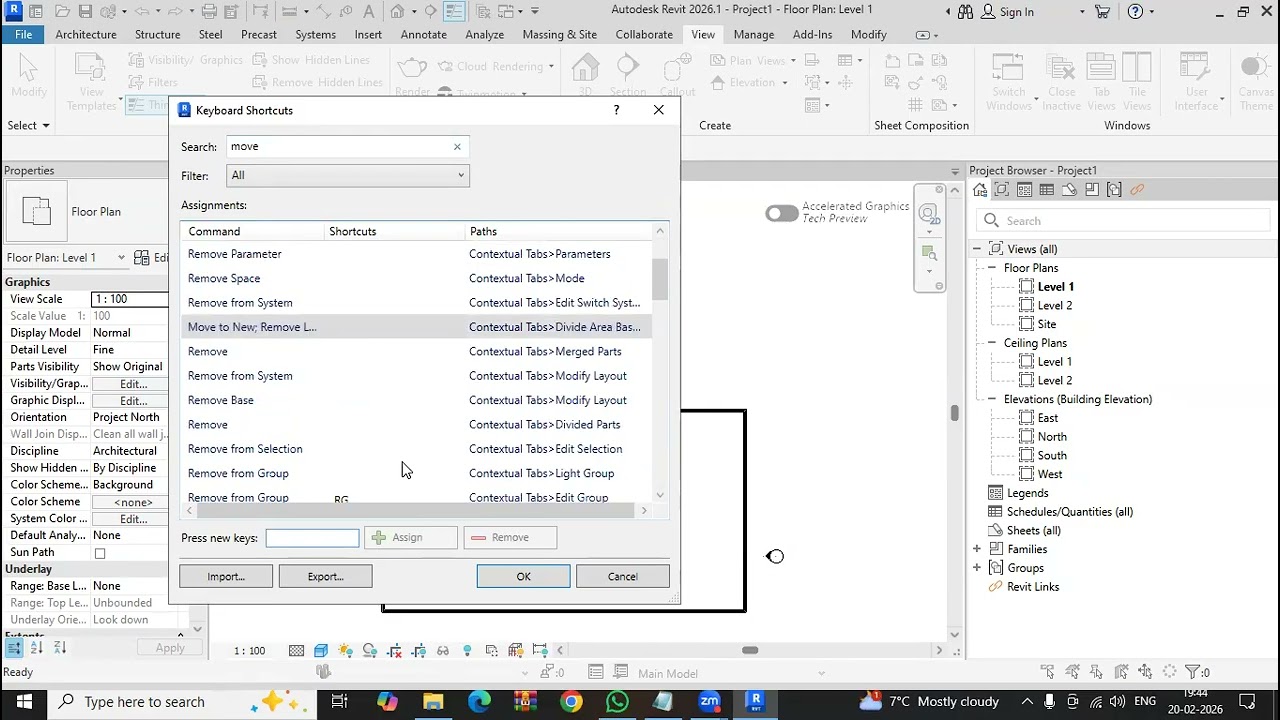Screen dimensions: 1280x720
Task: Click the Import... button
Action: [226, 576]
